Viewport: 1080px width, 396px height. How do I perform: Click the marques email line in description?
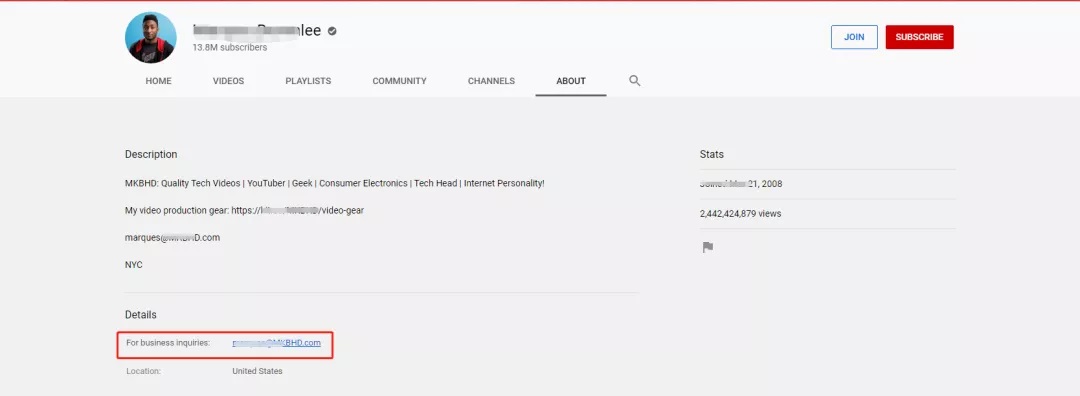[x=172, y=238]
